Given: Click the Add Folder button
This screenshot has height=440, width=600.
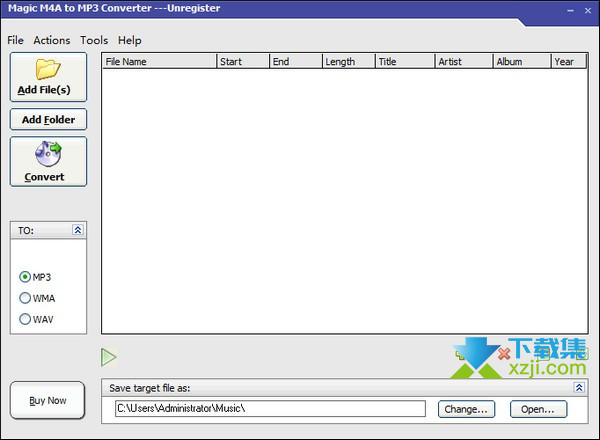Looking at the screenshot, I should coord(48,120).
